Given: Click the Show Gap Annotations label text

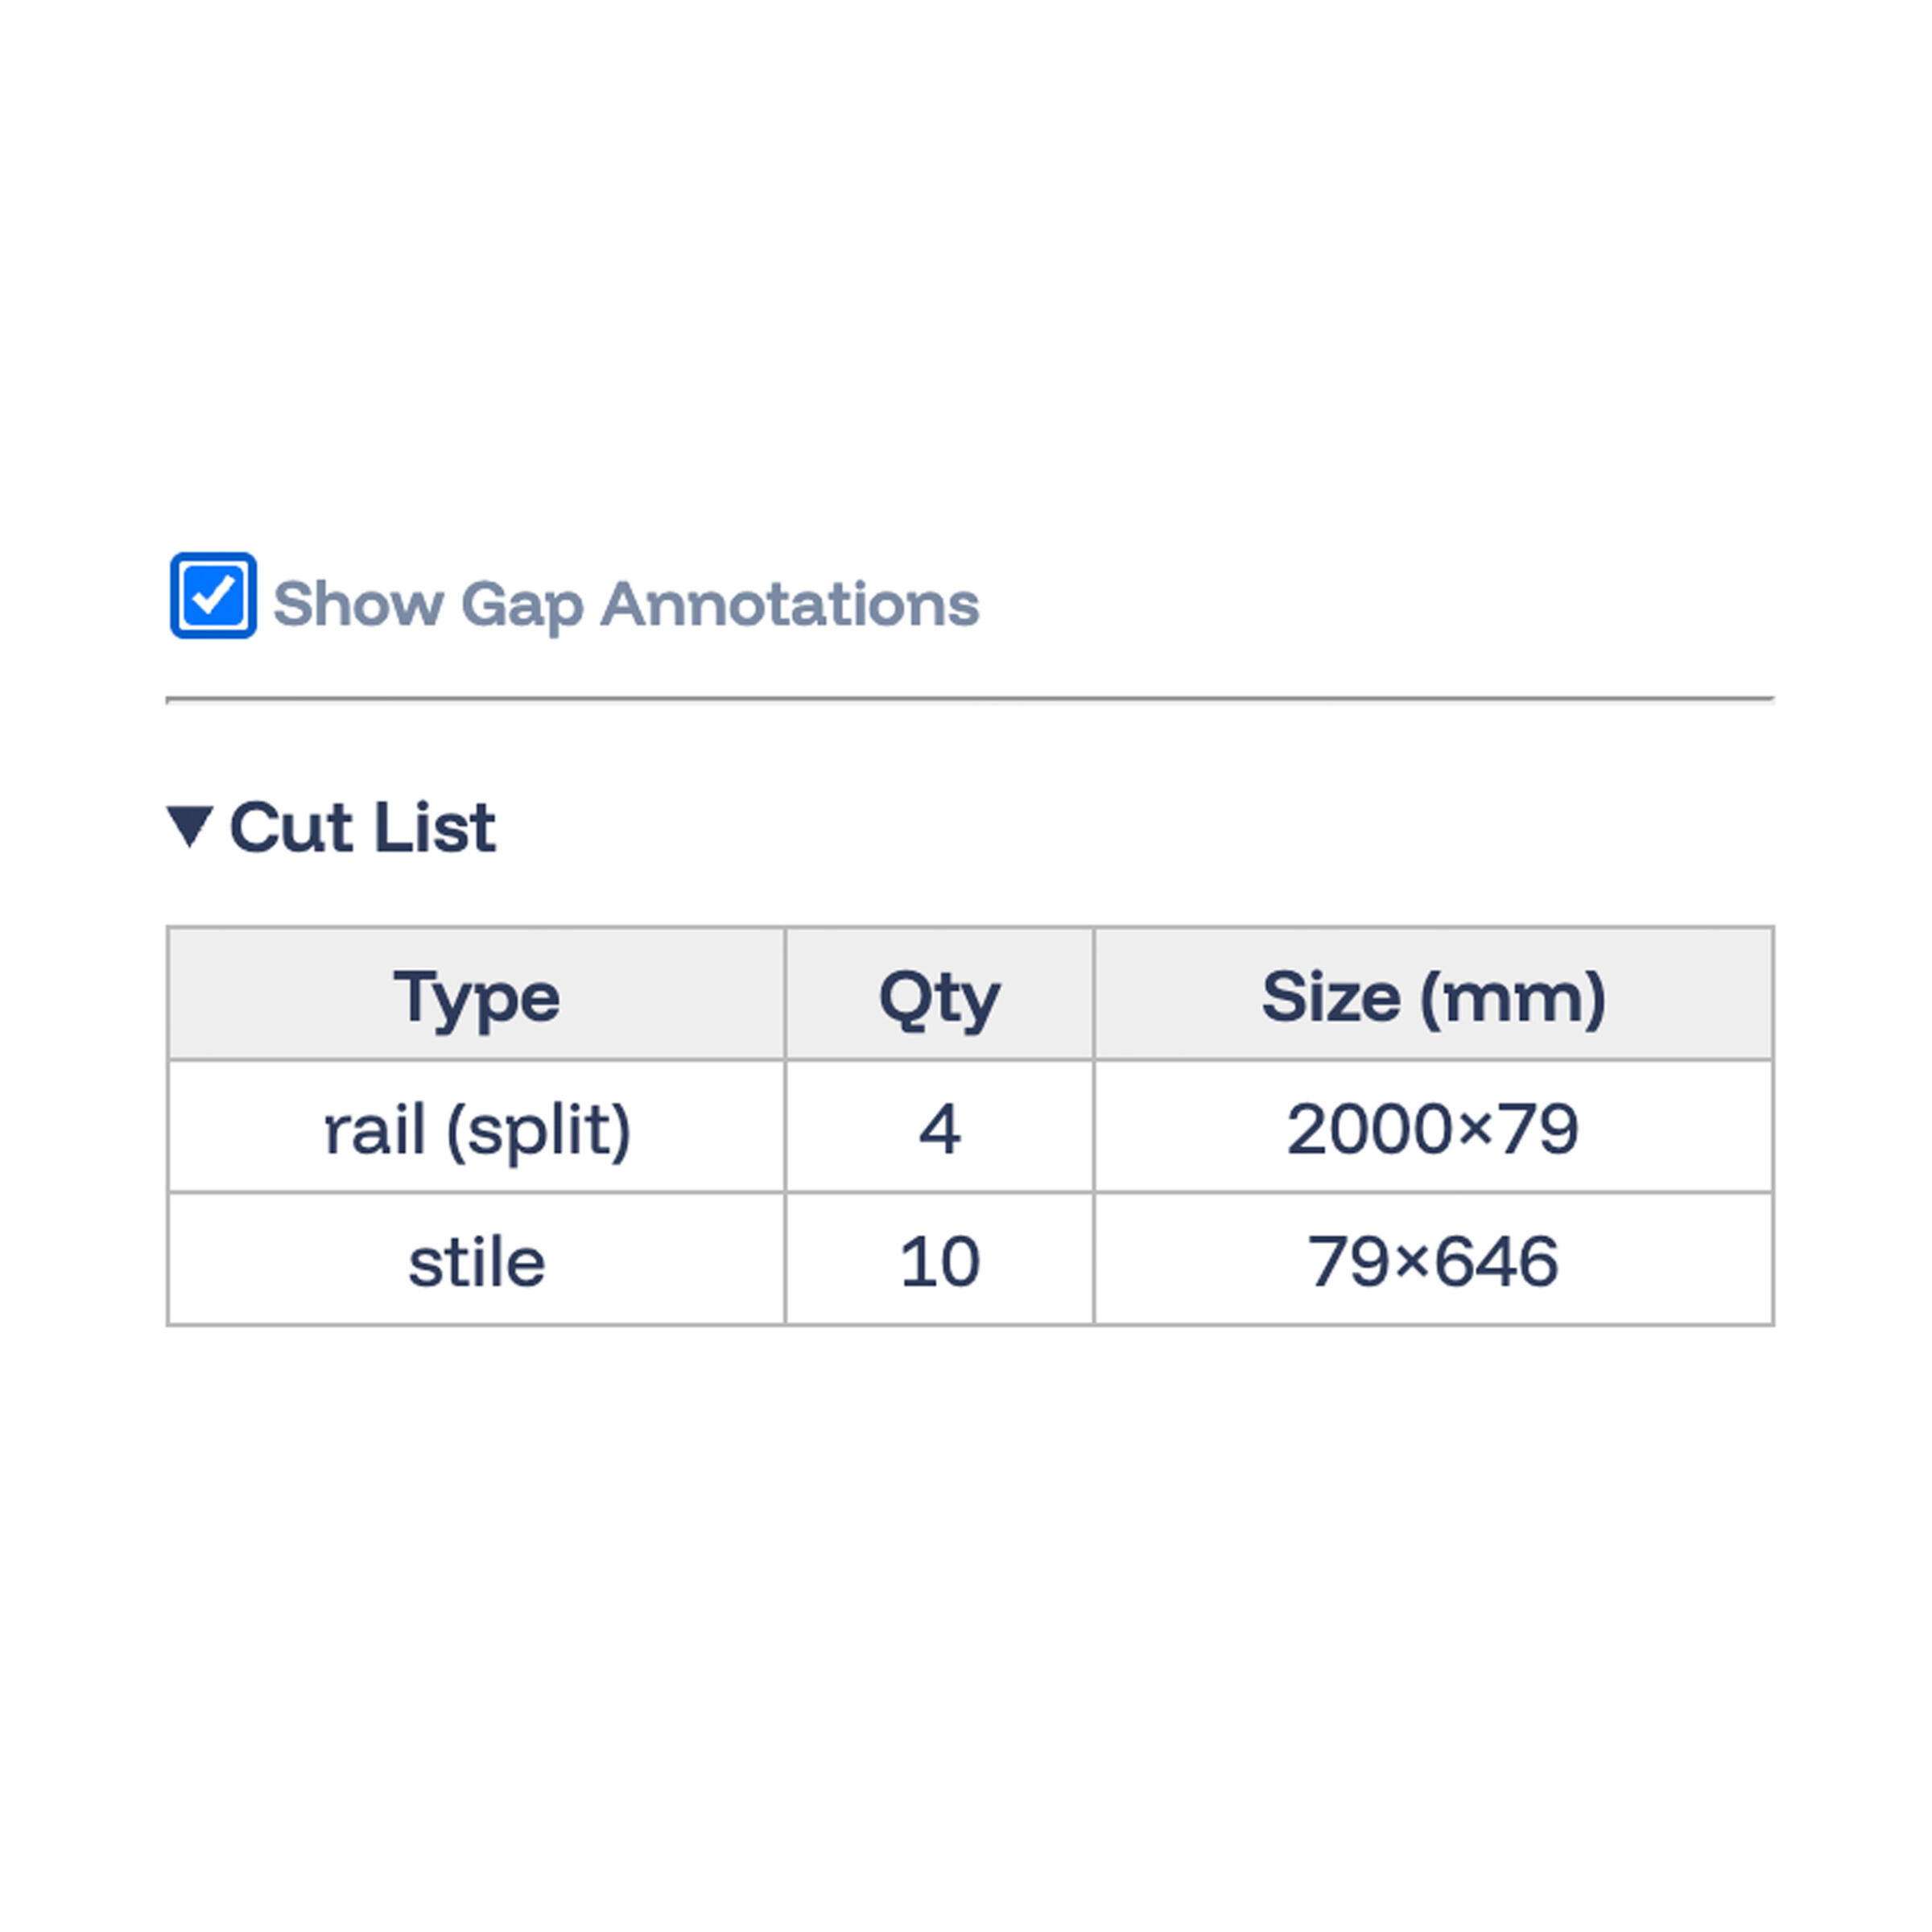Looking at the screenshot, I should 625,604.
